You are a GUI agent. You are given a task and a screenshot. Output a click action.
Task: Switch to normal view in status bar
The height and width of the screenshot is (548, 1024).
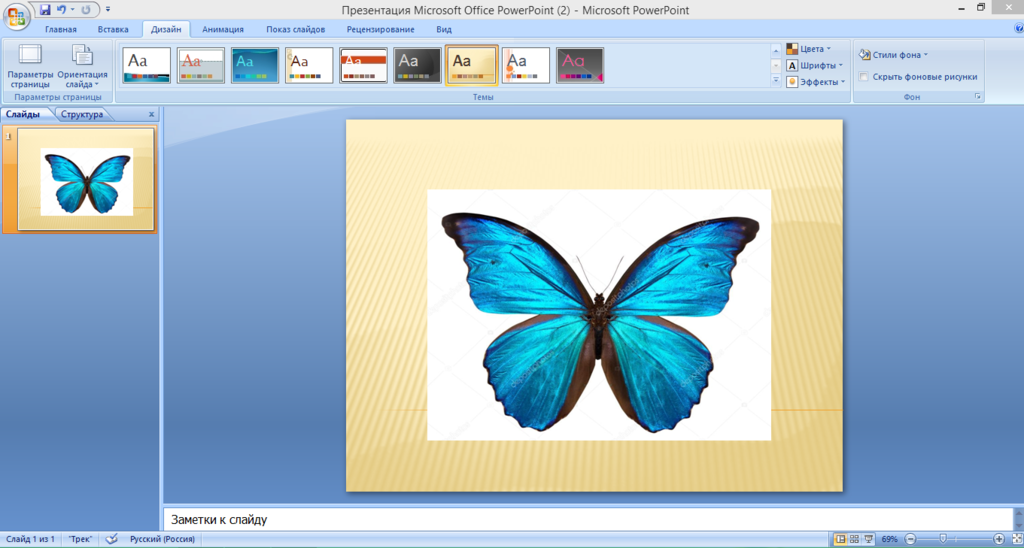(840, 539)
